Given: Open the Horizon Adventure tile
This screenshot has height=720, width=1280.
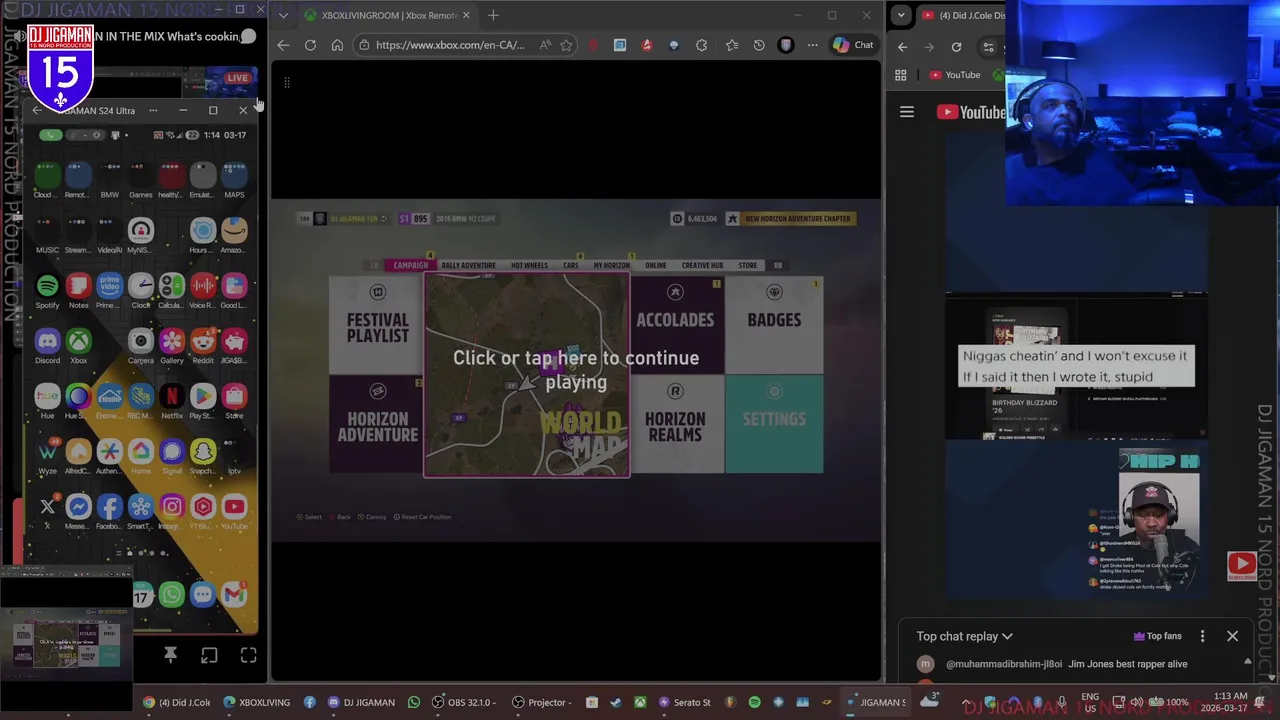Looking at the screenshot, I should coord(377,425).
